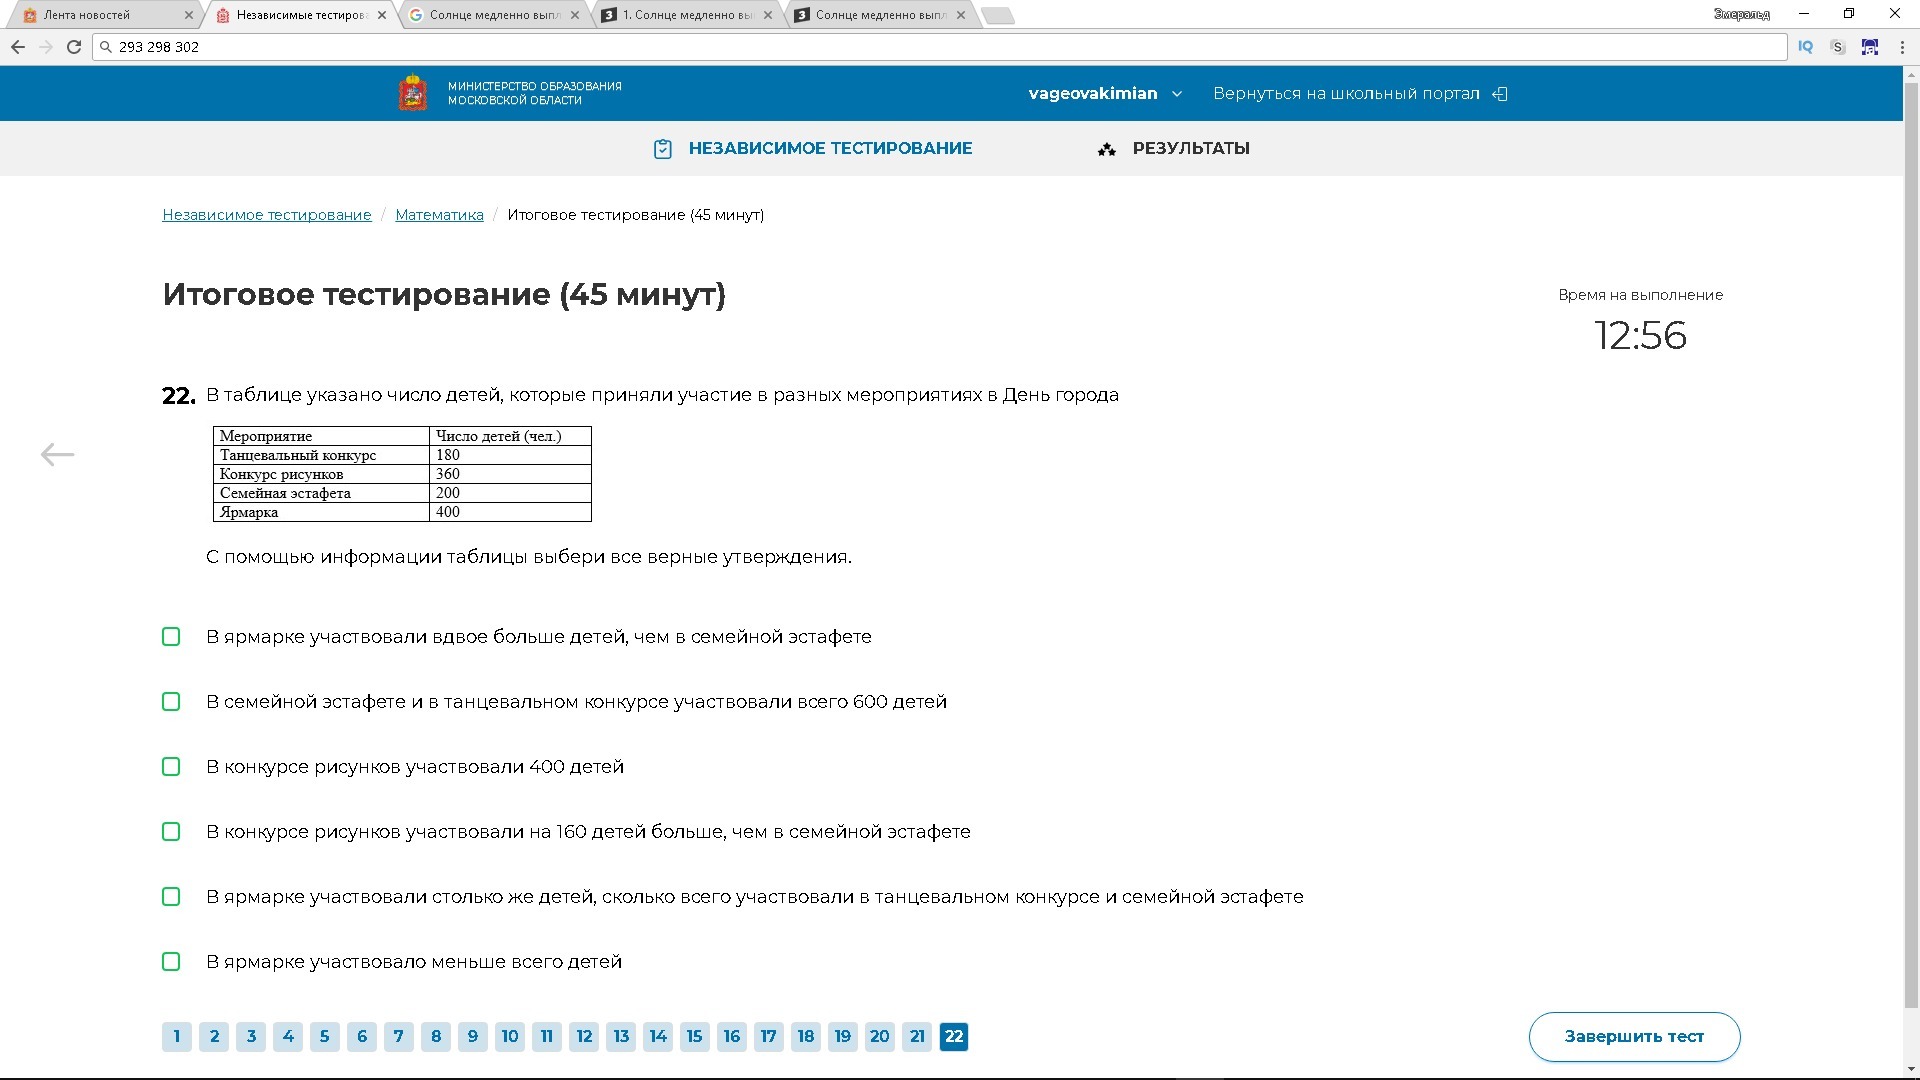Reload the page with the refresh icon

tap(74, 47)
